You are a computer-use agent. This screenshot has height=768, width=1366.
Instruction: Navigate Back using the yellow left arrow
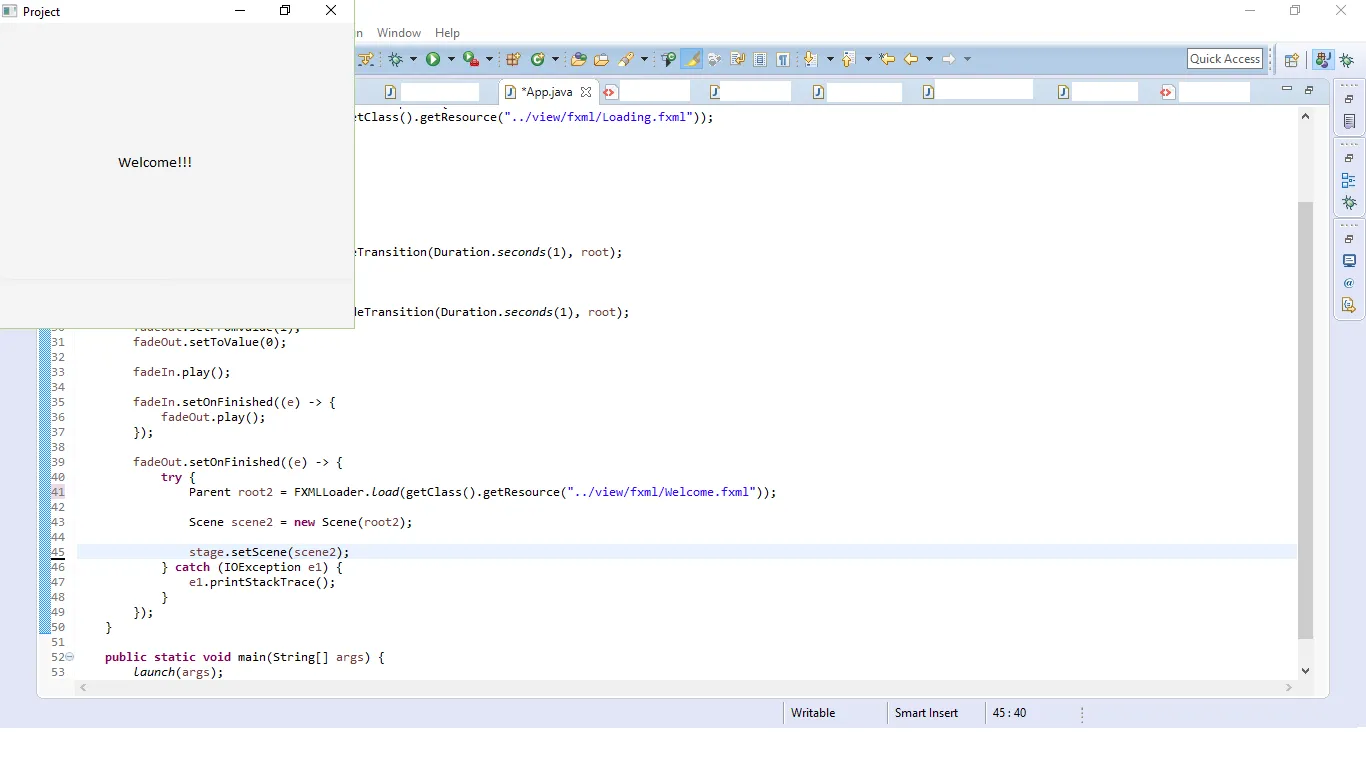click(911, 59)
